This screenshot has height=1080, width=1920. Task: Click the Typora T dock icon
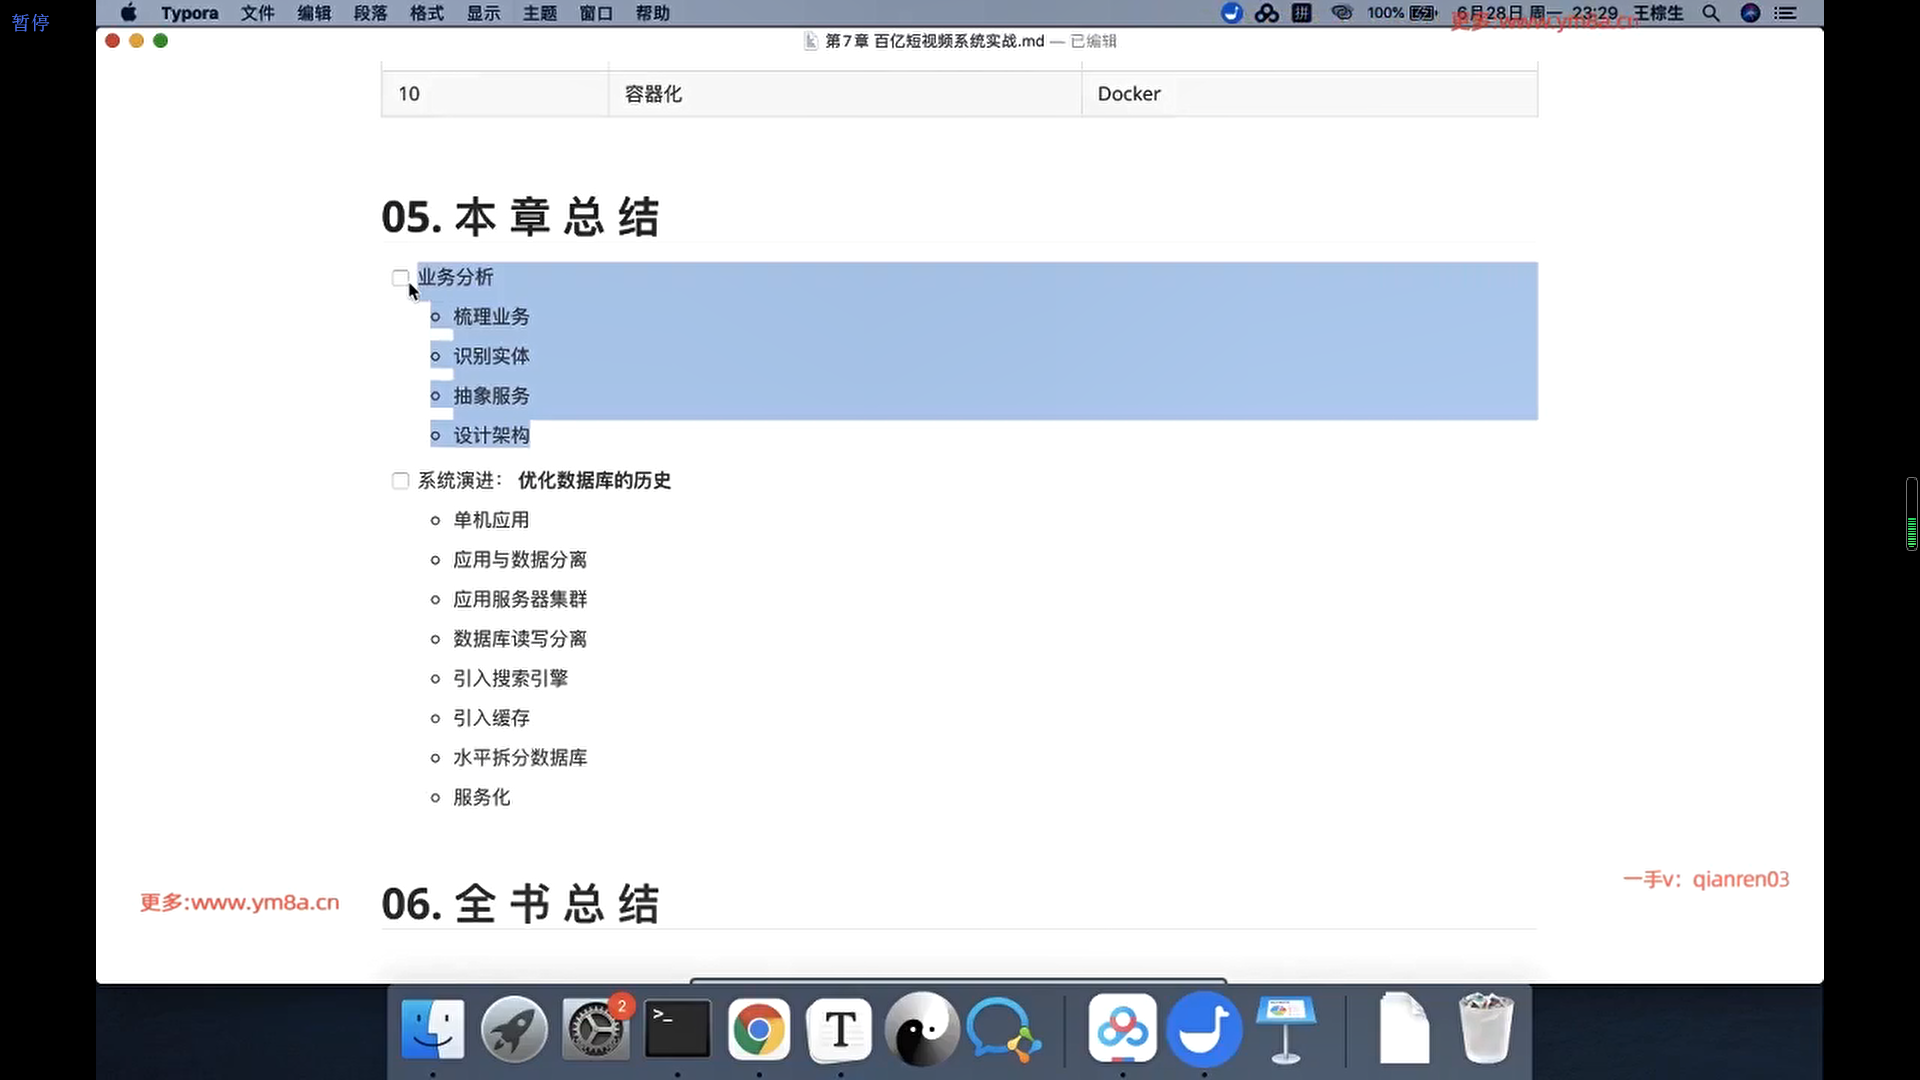(840, 1029)
